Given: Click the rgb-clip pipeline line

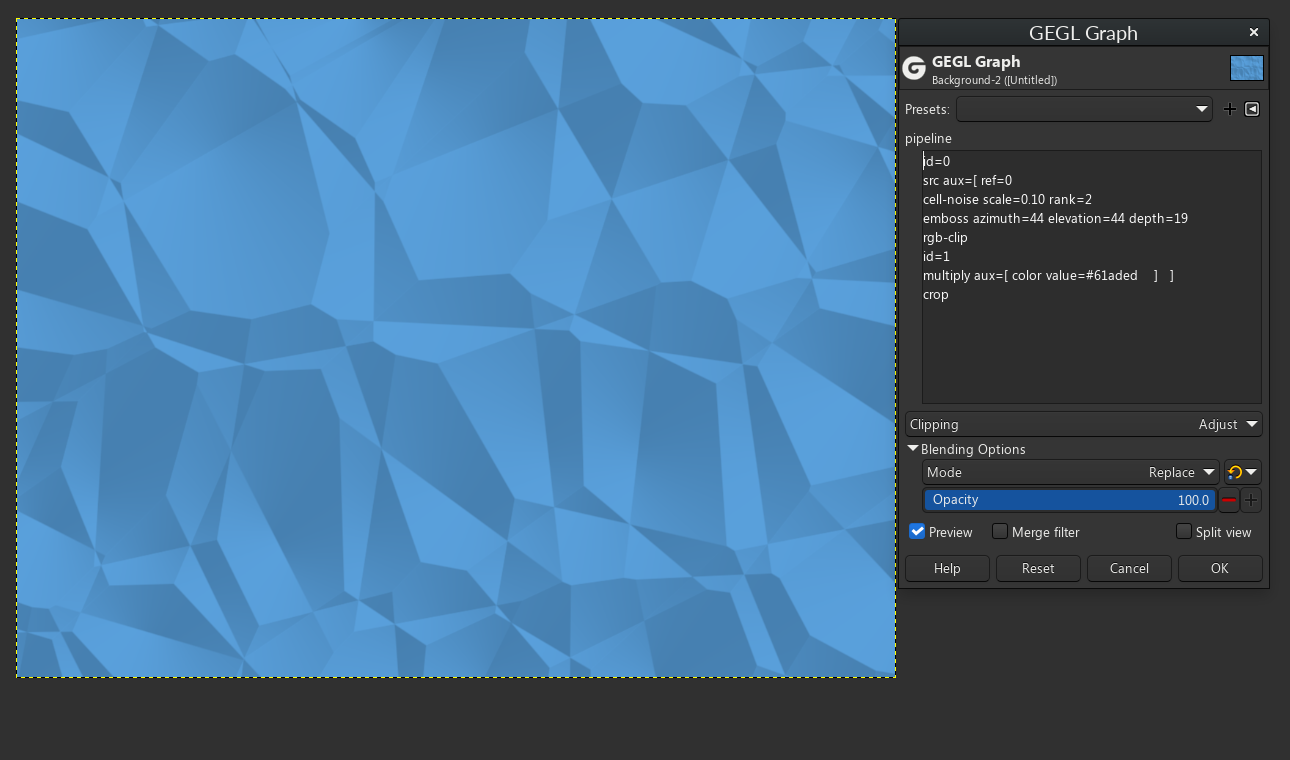Looking at the screenshot, I should pos(945,237).
